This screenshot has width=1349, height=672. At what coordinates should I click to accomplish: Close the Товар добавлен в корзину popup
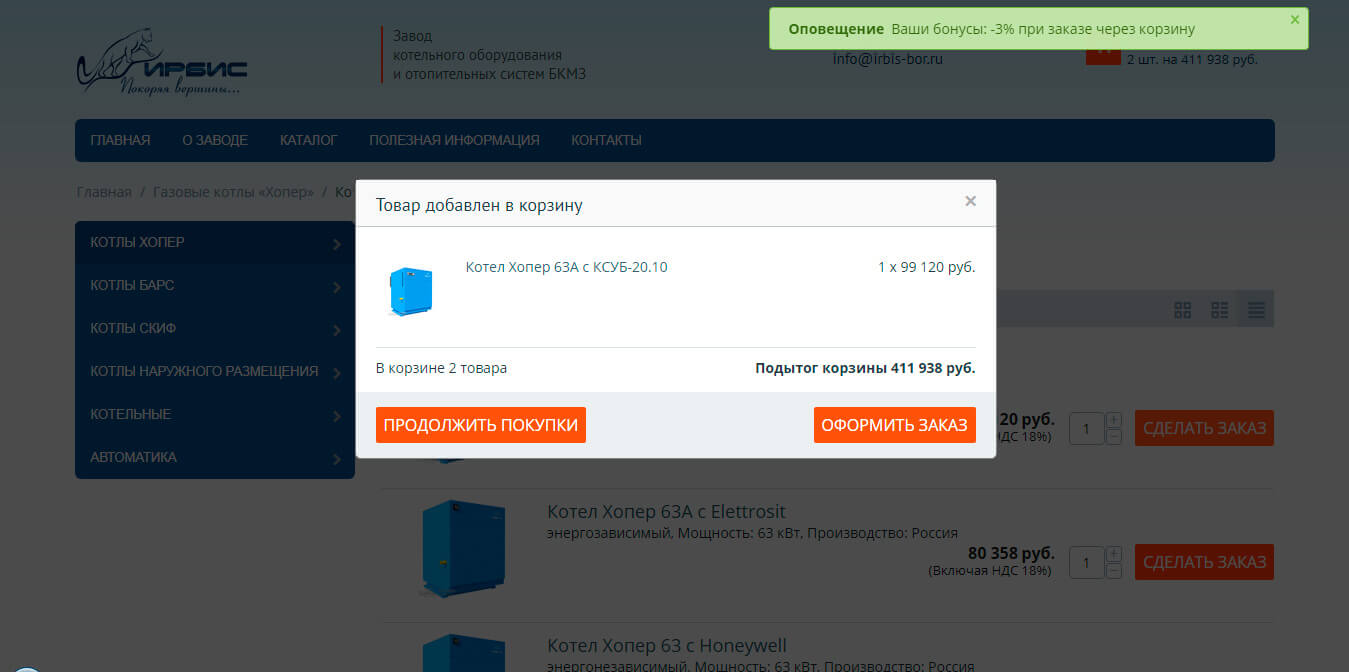970,201
